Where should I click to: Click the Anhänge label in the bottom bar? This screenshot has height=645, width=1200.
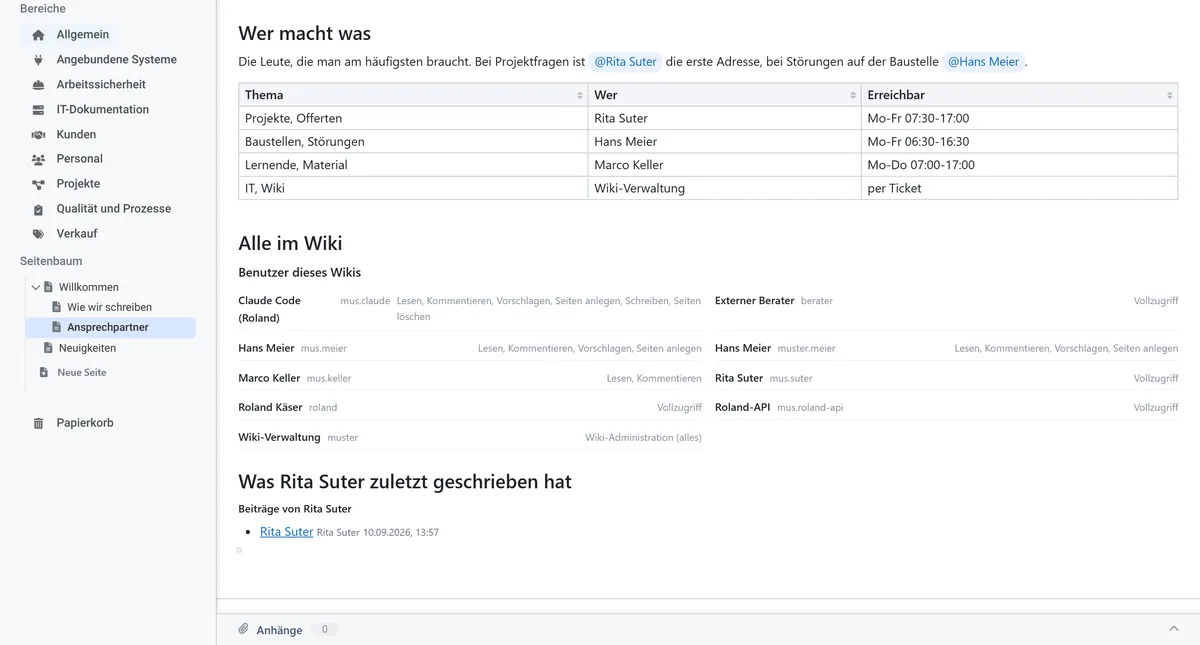[279, 630]
